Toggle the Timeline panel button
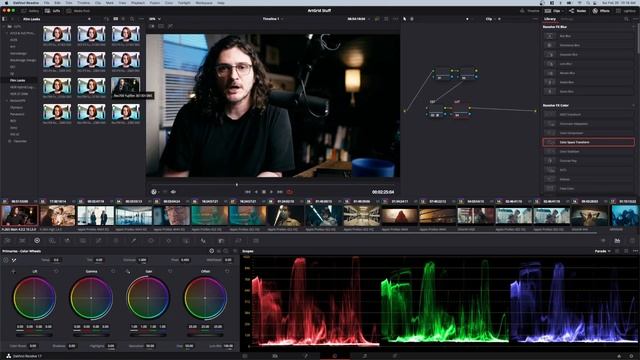640x360 pixels. pos(530,11)
